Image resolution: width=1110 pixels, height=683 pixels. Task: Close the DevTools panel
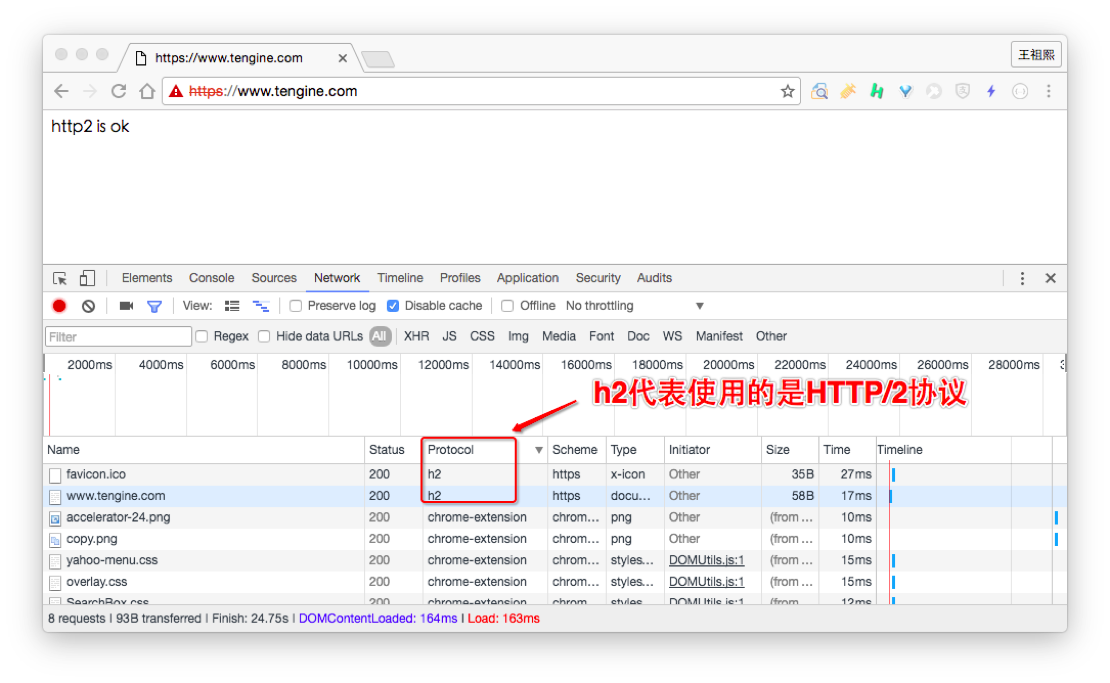pos(1051,278)
